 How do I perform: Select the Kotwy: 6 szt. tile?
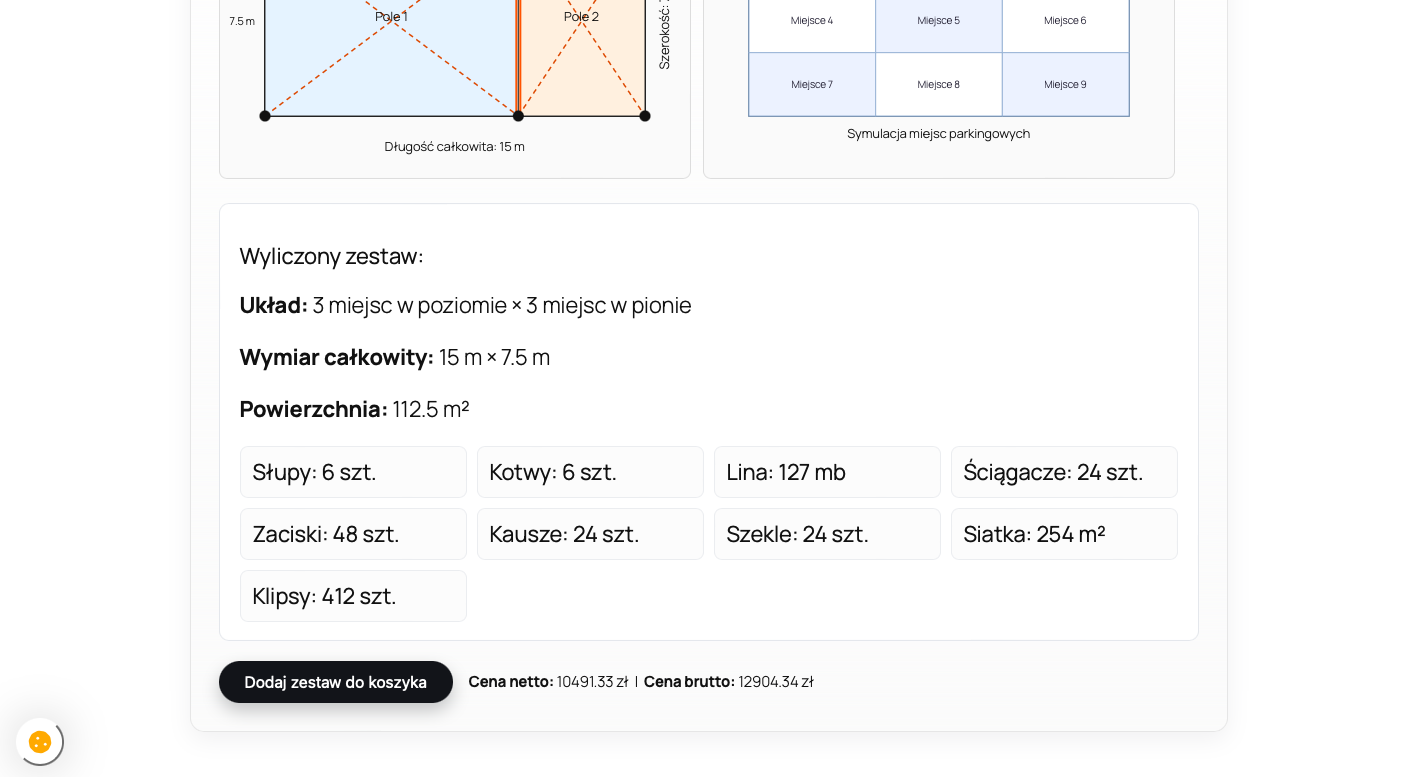(590, 472)
